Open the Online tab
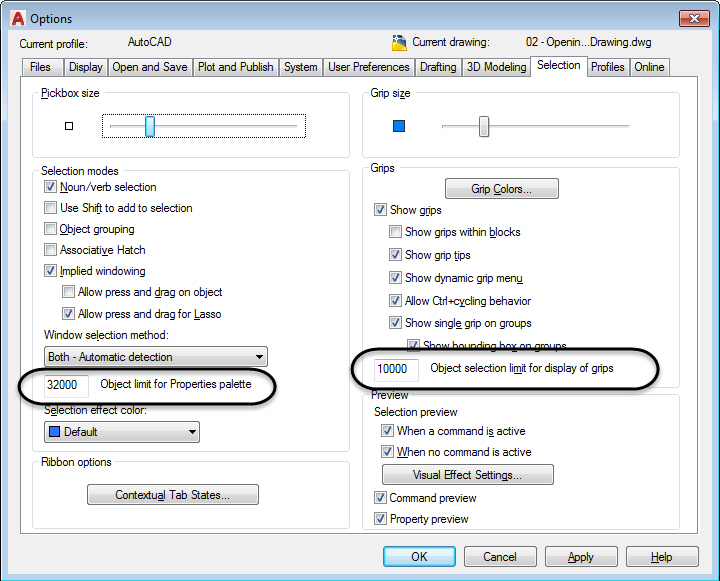 (649, 67)
